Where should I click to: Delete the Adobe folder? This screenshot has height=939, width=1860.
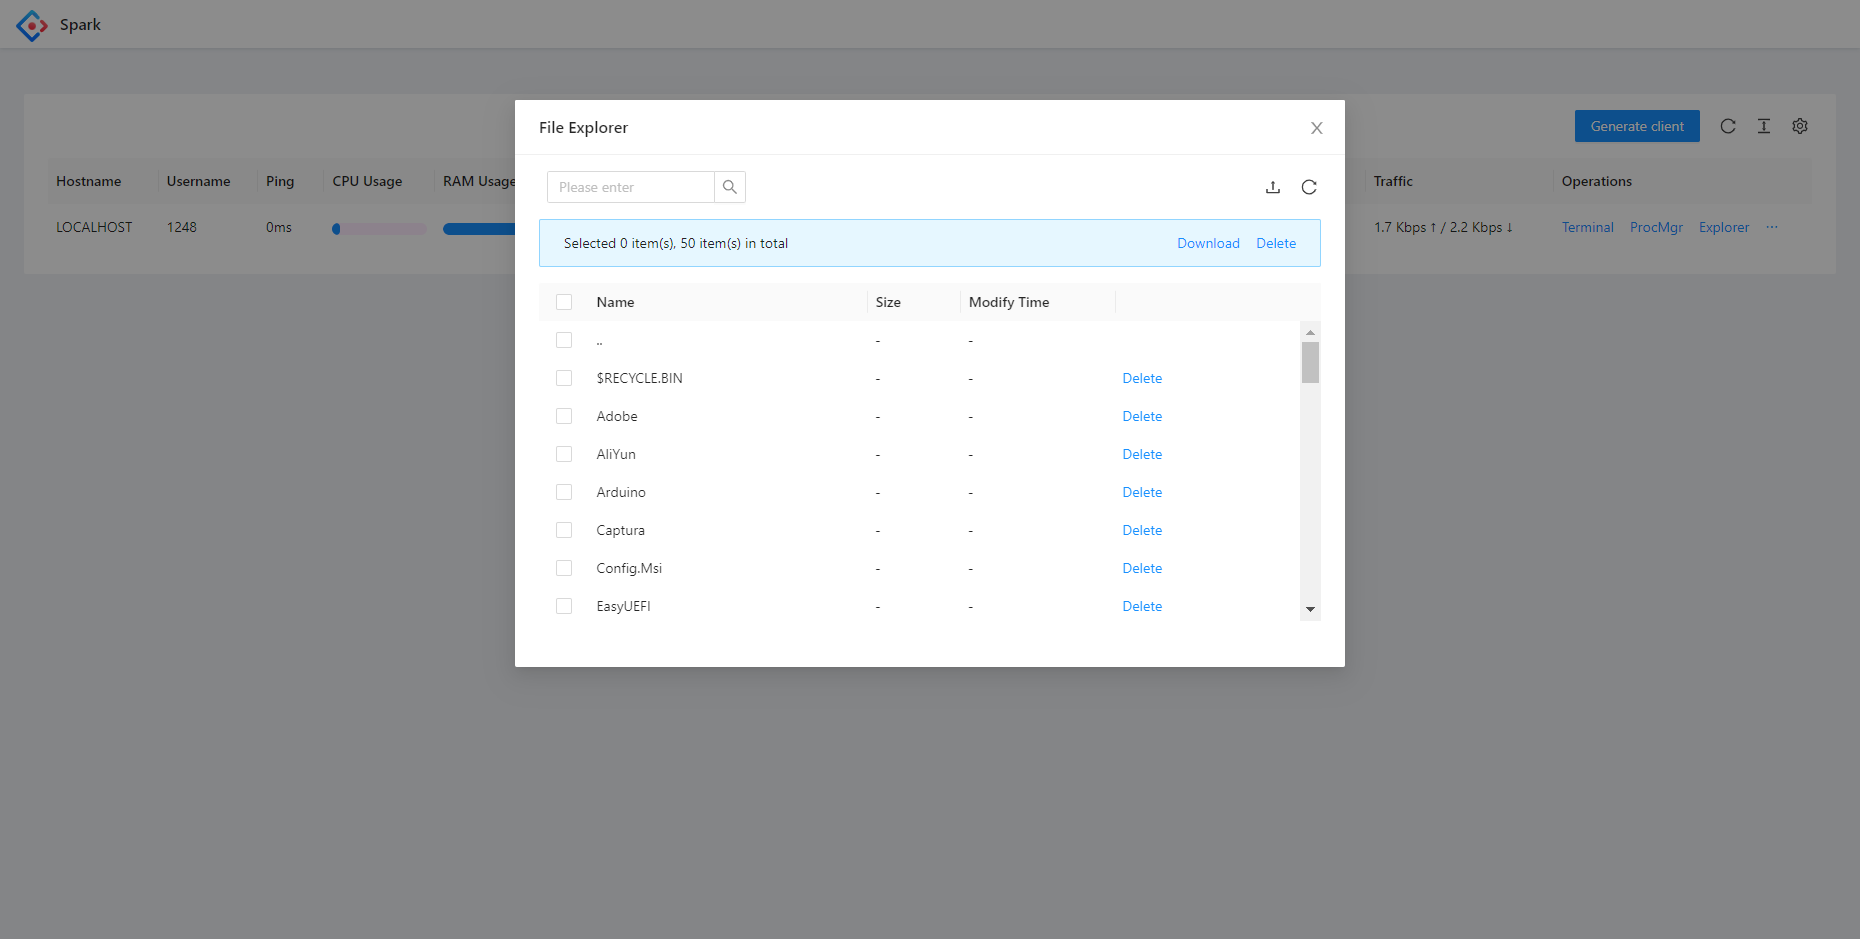coord(1142,416)
